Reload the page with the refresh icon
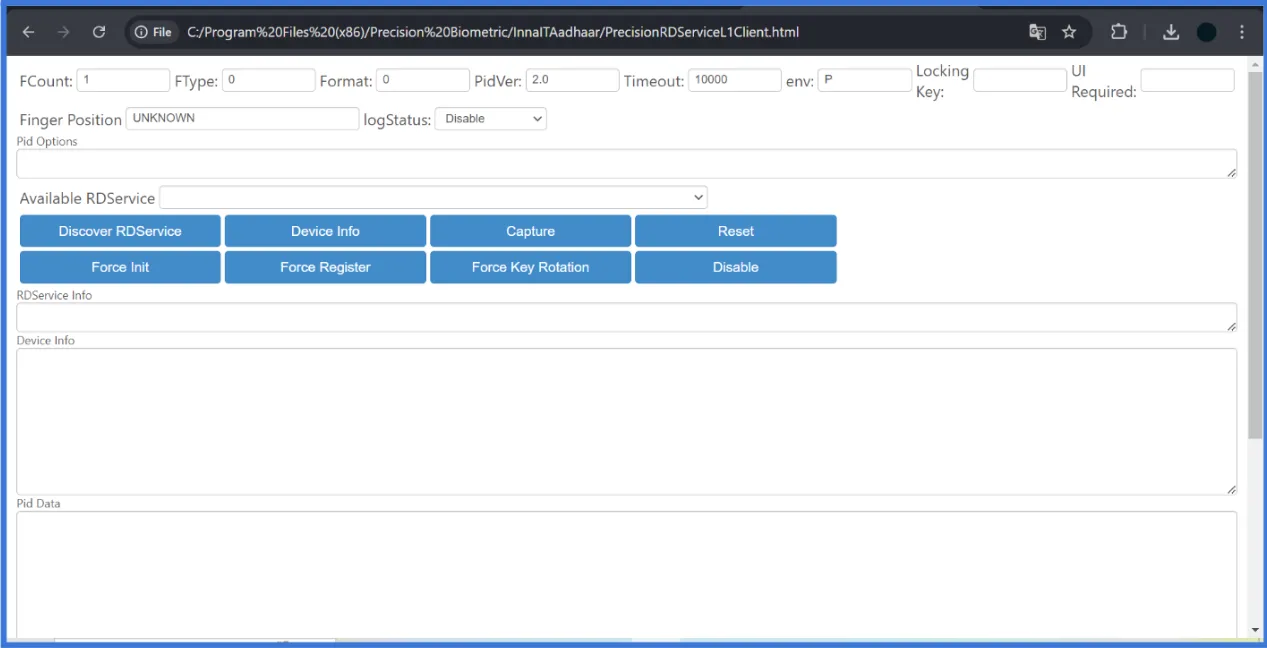 99,32
